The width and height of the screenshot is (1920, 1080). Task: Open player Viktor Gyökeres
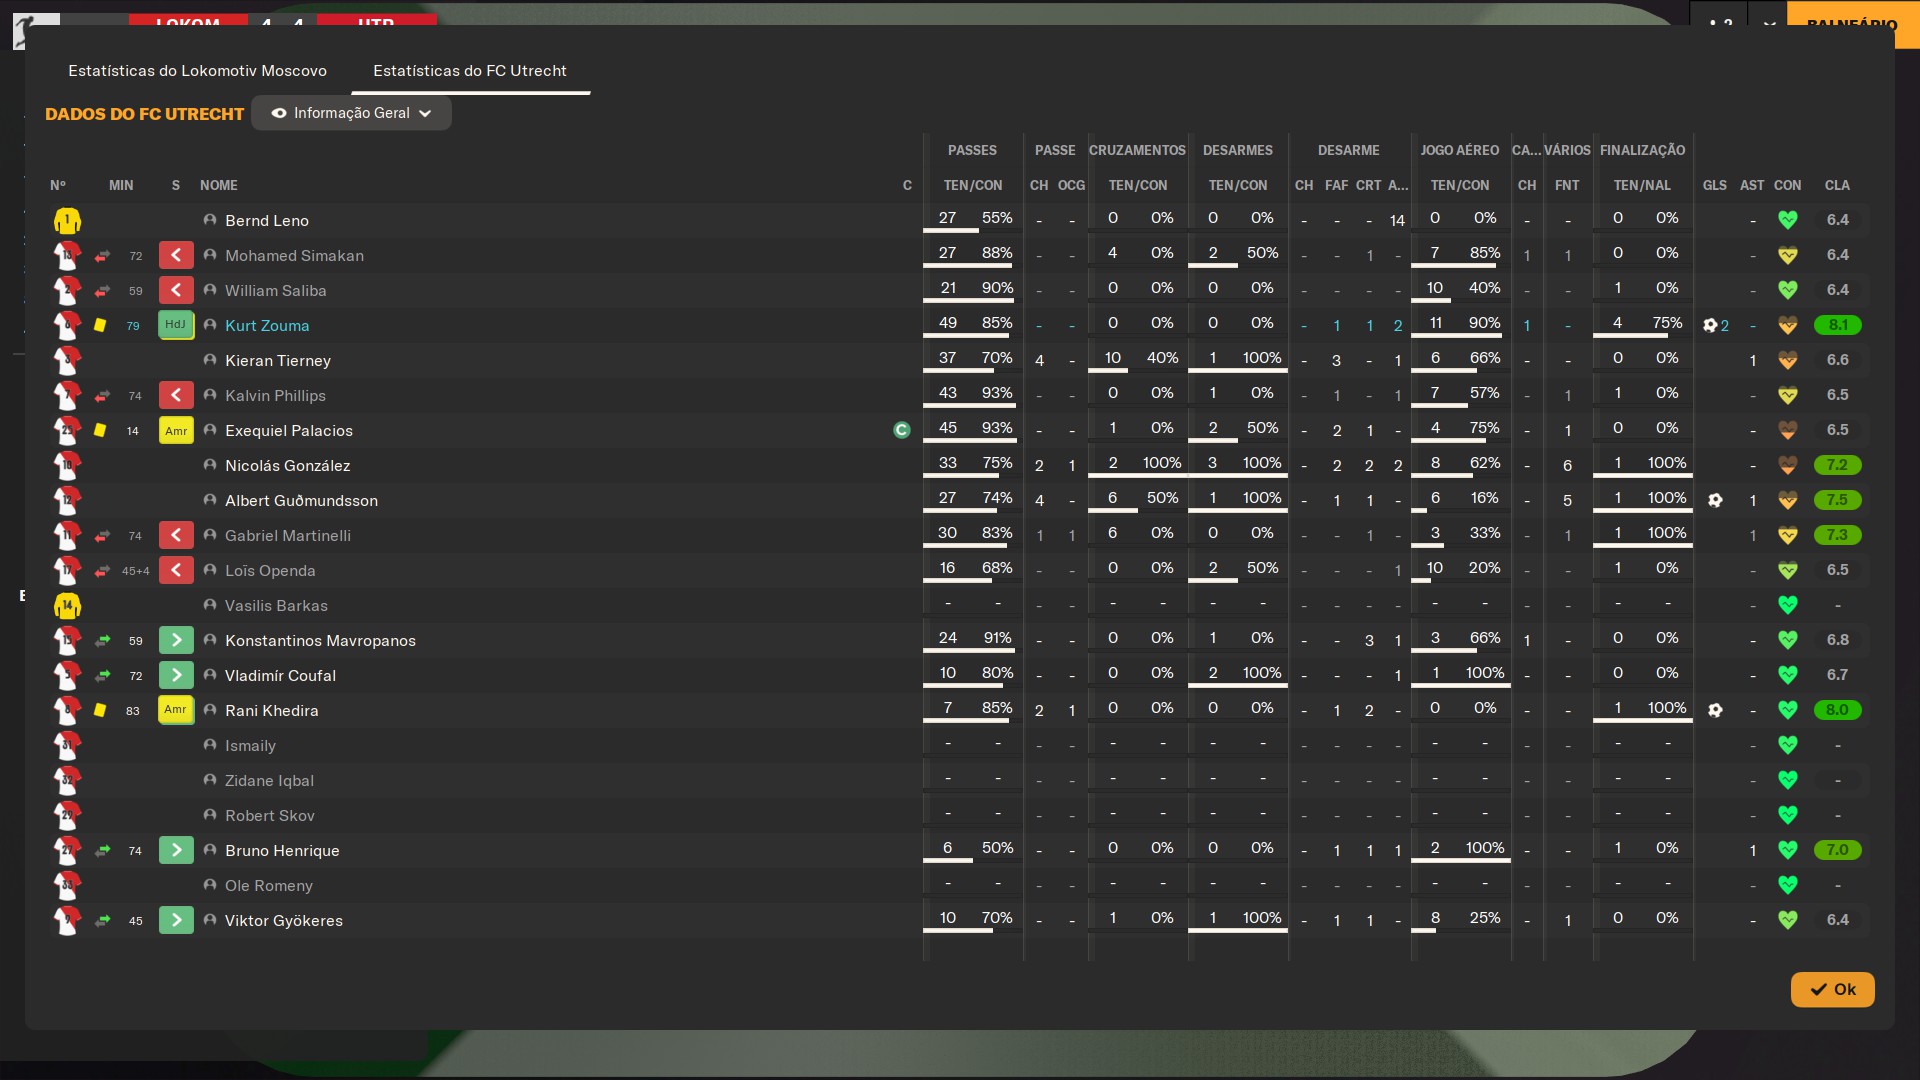pyautogui.click(x=284, y=921)
